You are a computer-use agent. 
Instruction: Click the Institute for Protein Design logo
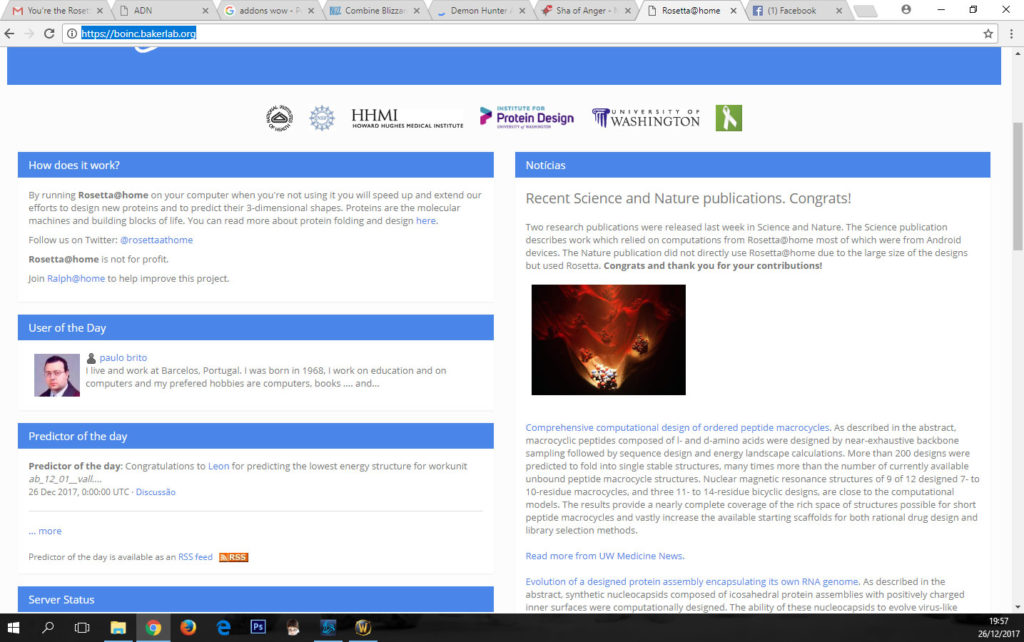pyautogui.click(x=527, y=118)
